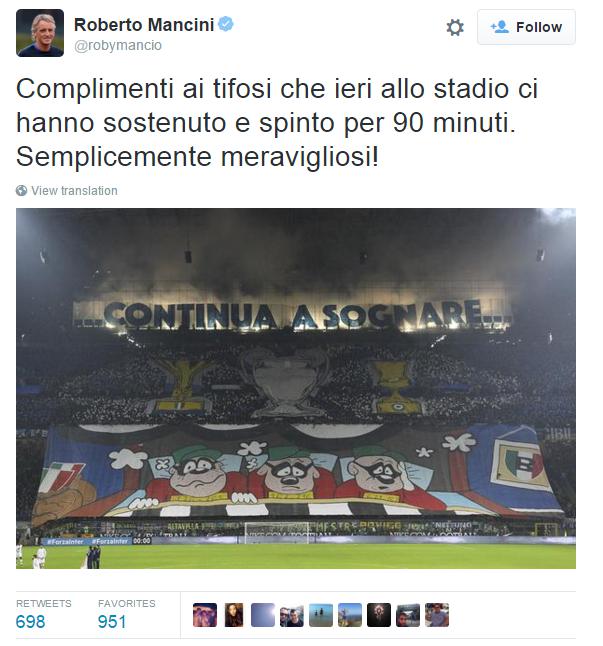Click View translation link
This screenshot has height=646, width=603.
click(74, 191)
